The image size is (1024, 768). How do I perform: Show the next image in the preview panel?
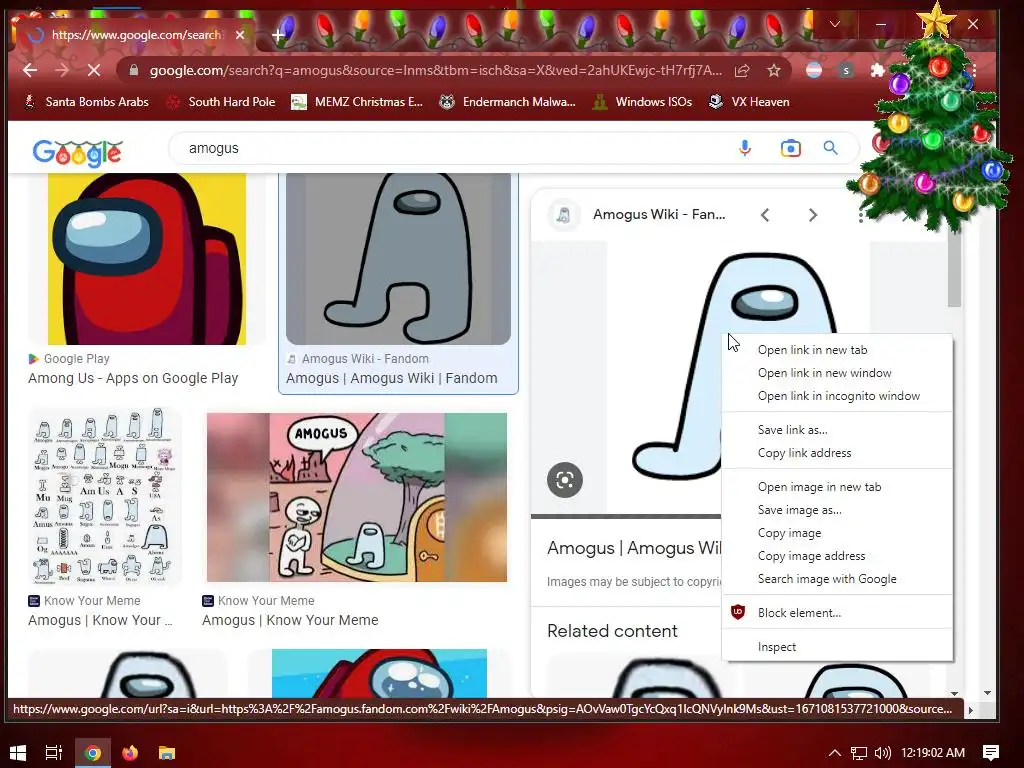pyautogui.click(x=813, y=215)
